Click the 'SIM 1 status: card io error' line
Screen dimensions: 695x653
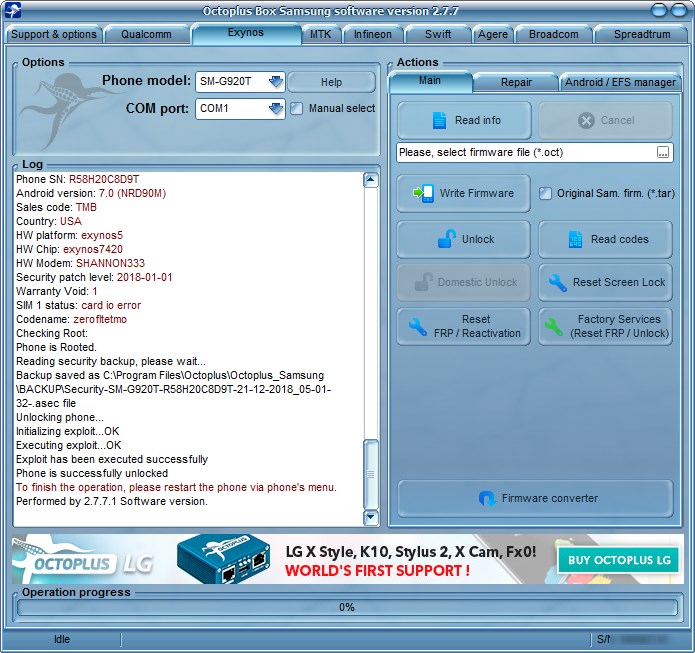point(78,305)
